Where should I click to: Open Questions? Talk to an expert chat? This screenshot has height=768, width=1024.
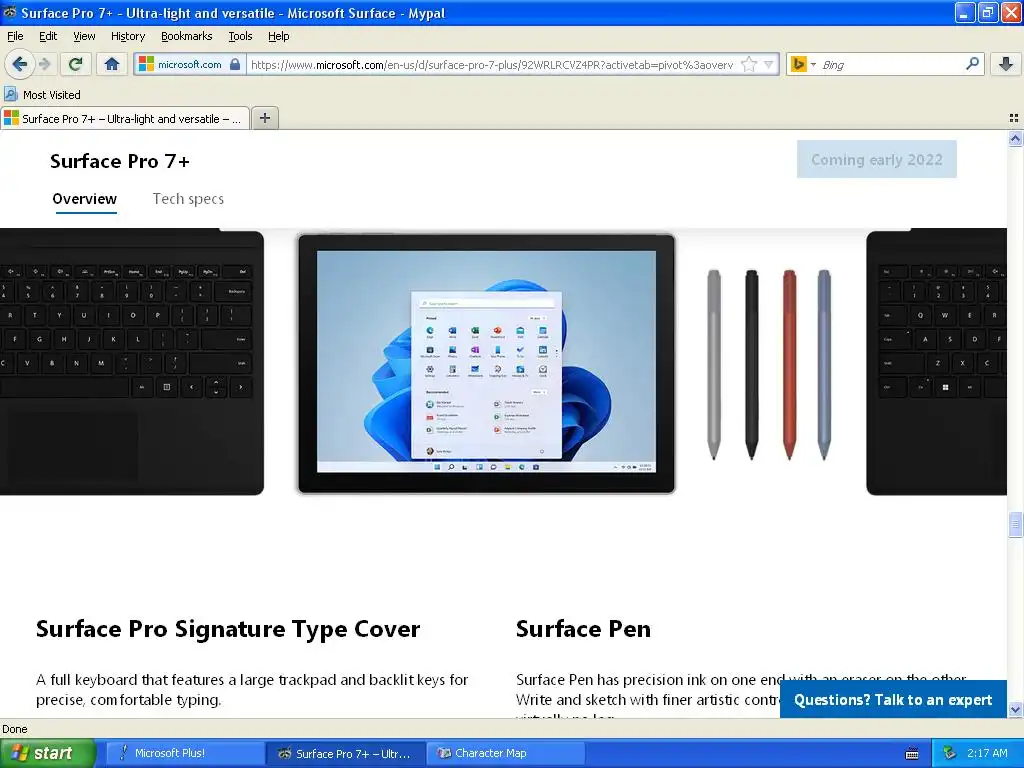[x=893, y=699]
